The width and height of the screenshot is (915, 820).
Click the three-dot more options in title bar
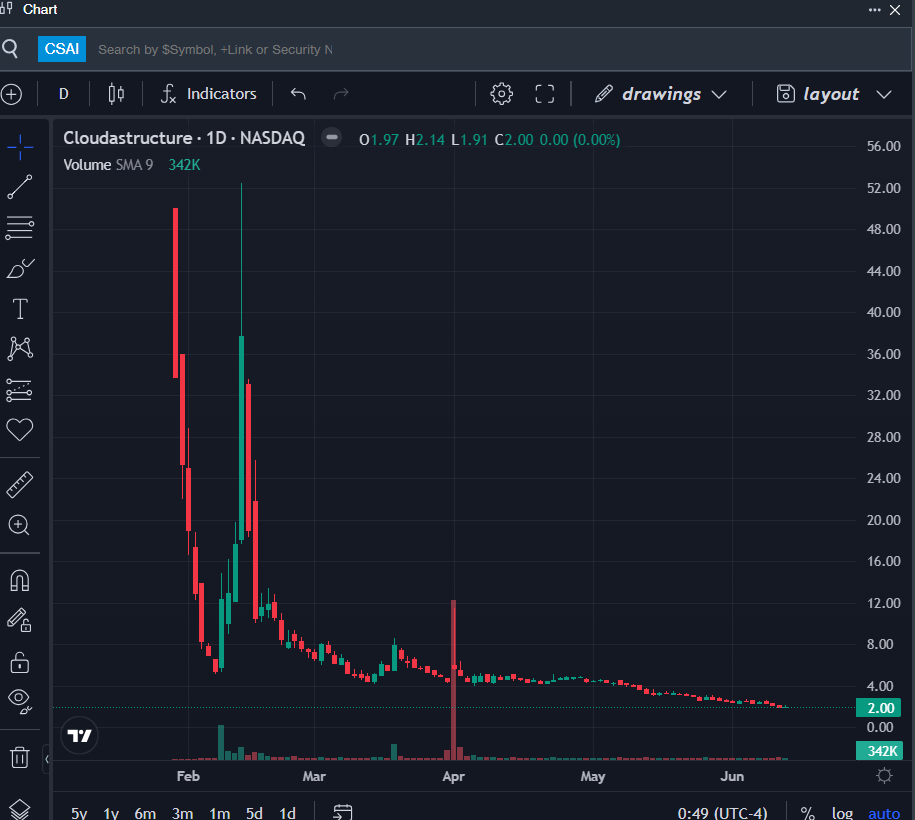tap(874, 10)
